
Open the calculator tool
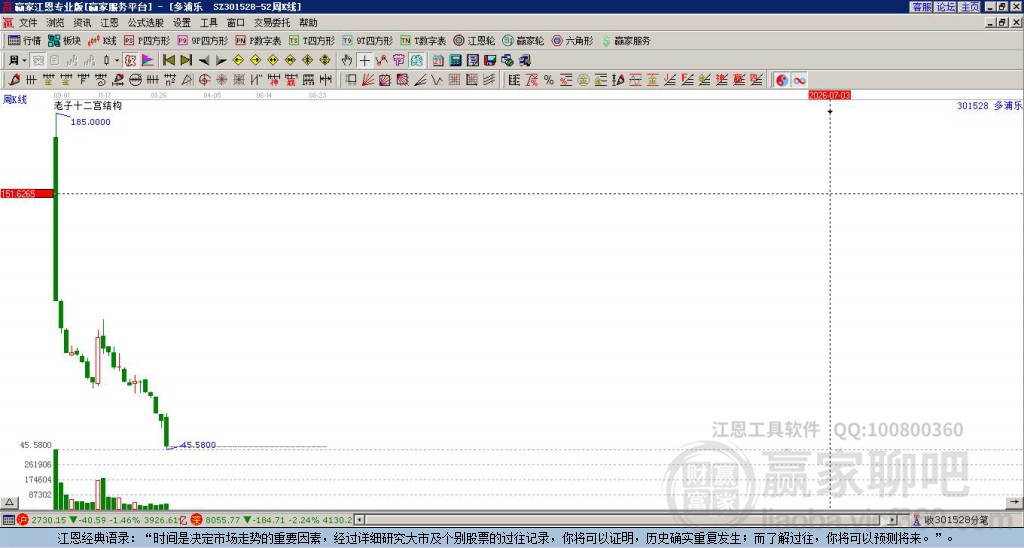455,61
